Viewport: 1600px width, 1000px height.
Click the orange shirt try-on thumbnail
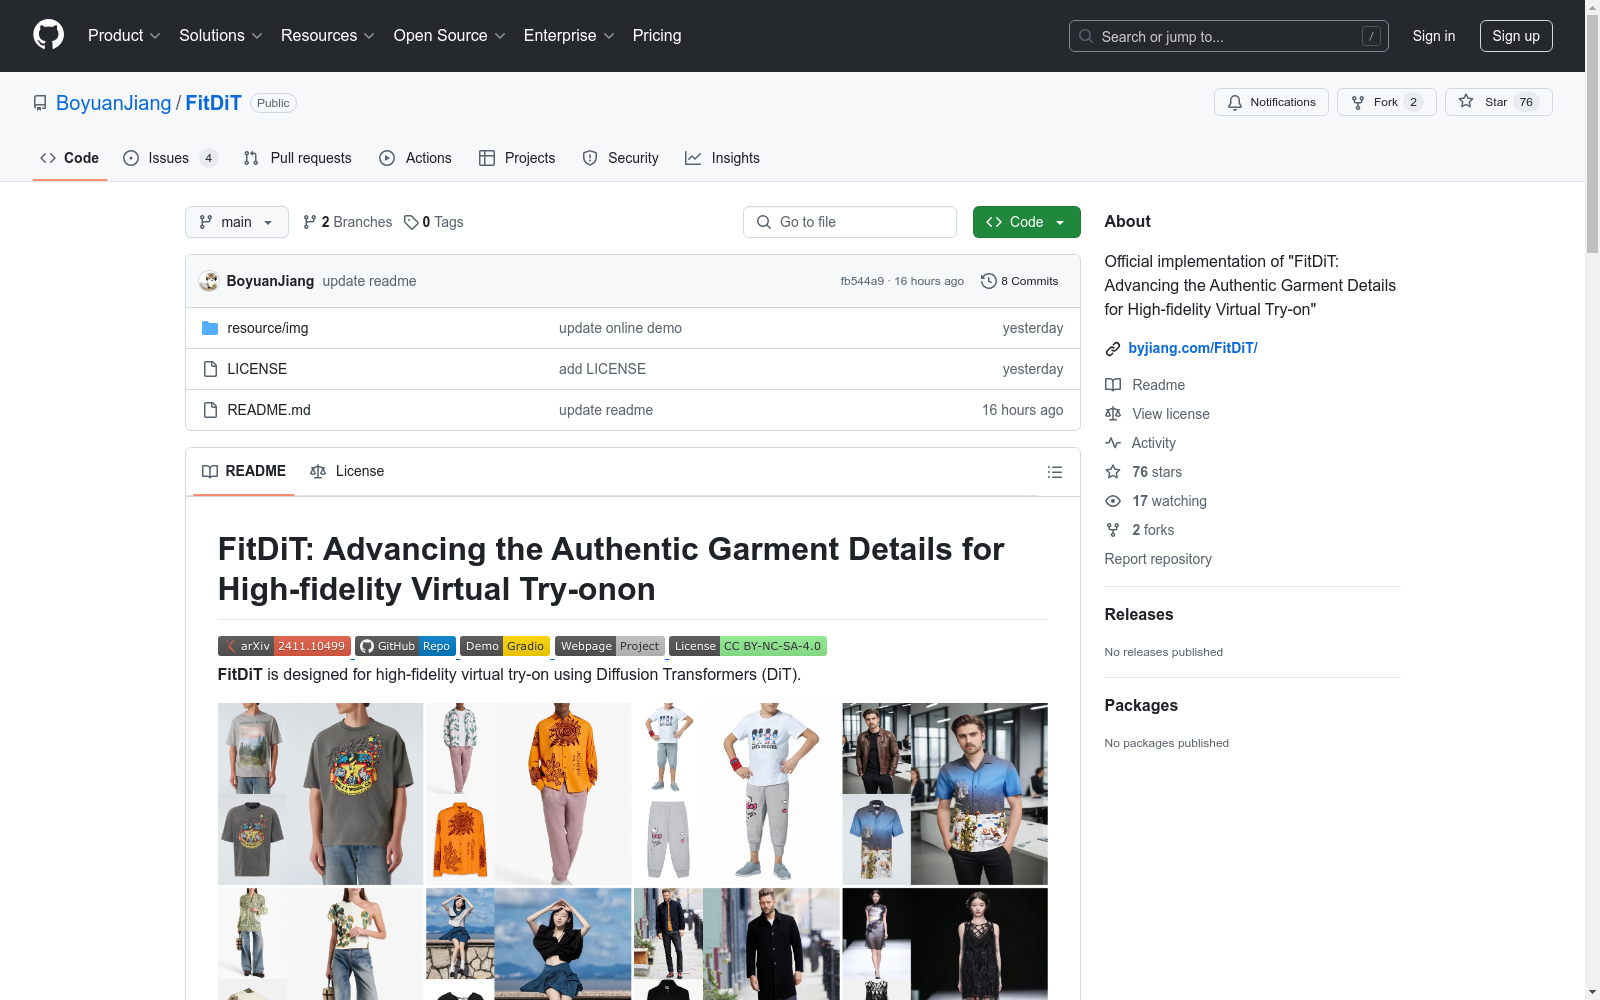528,794
